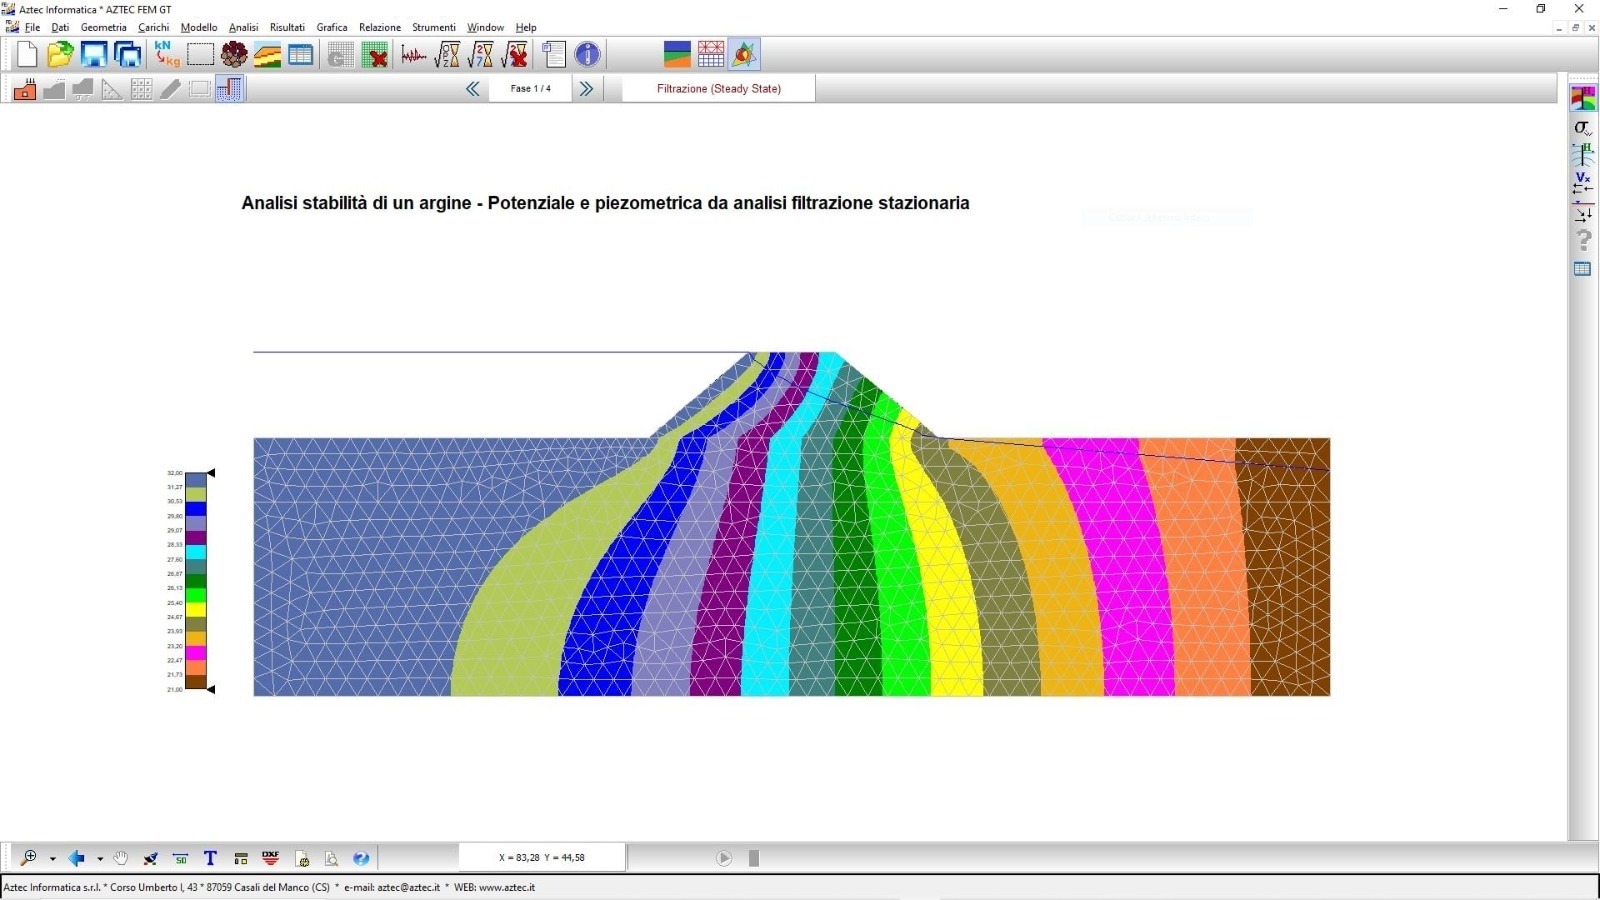Viewport: 1600px width, 900px height.
Task: Go to previous phase with left chevrons
Action: coord(473,89)
